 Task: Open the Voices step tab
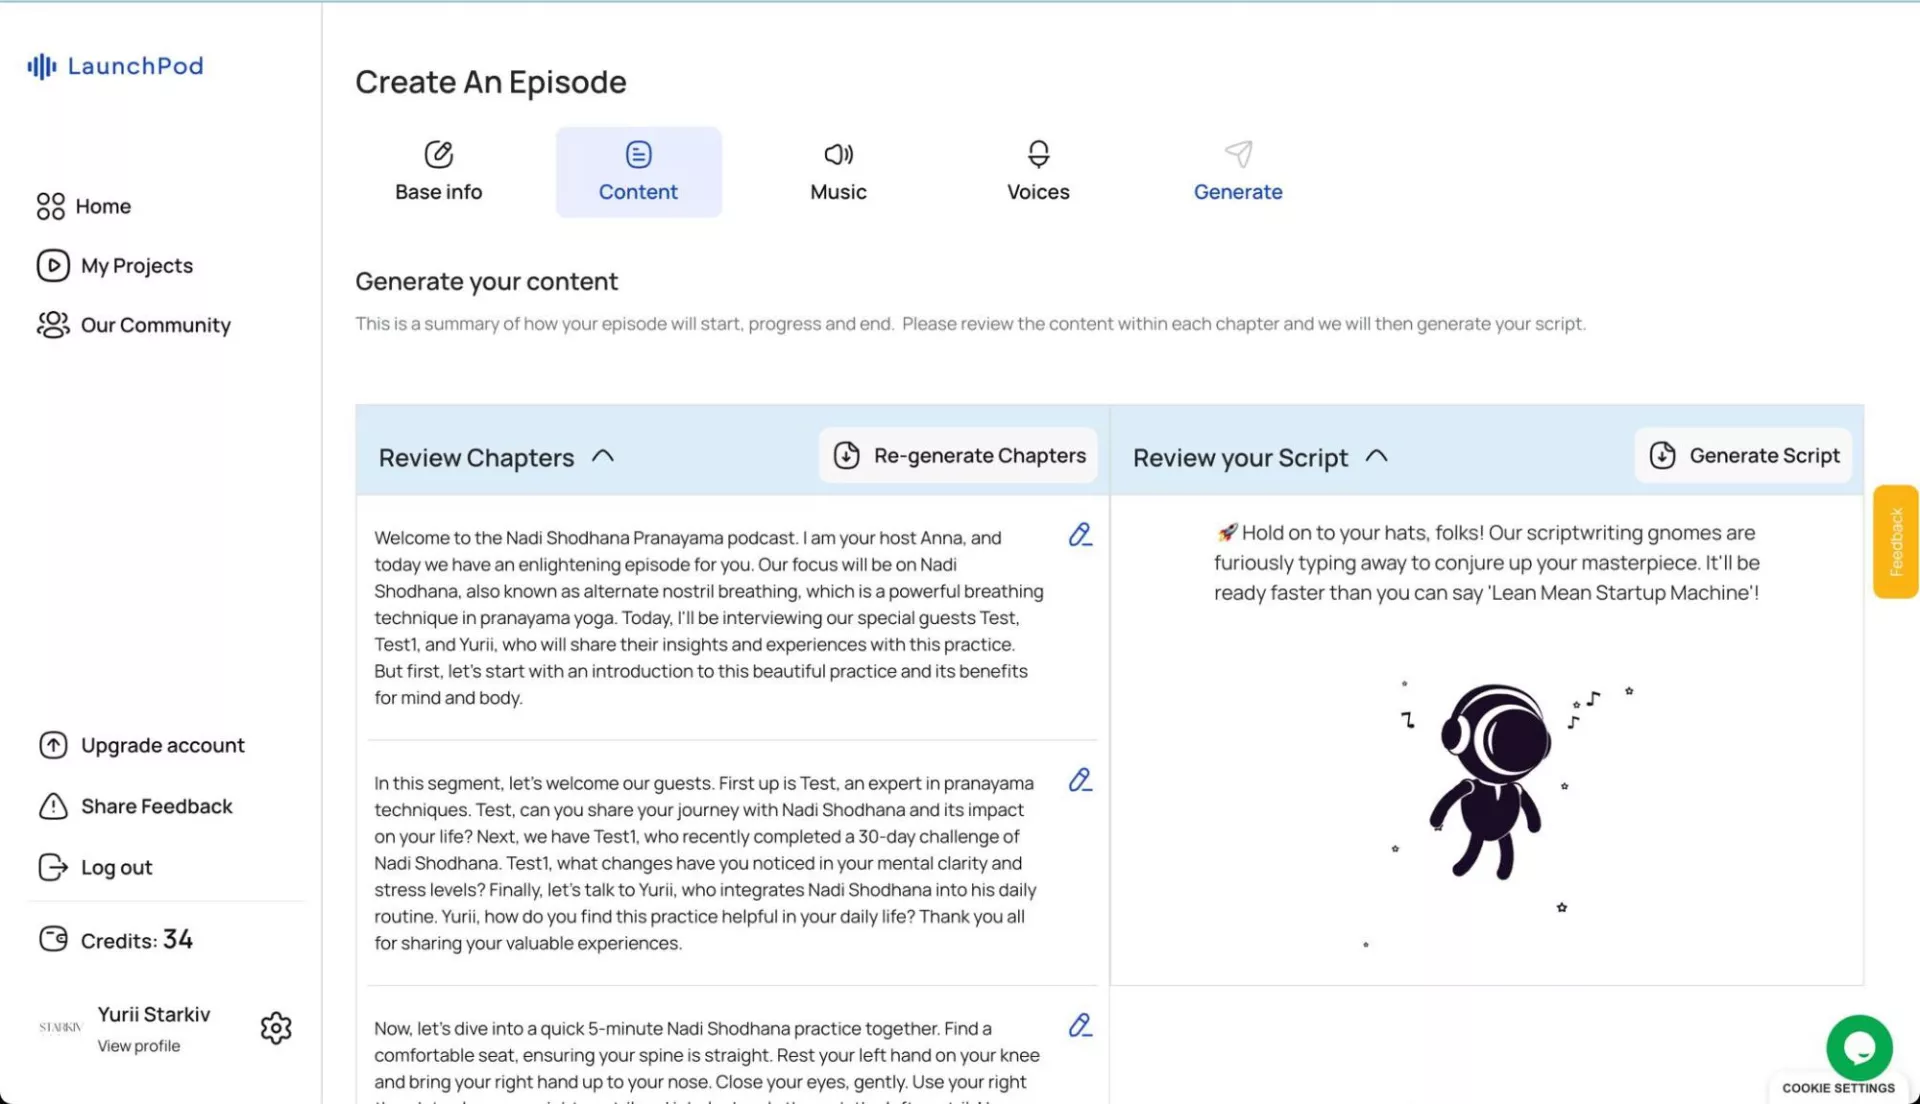[x=1038, y=172]
